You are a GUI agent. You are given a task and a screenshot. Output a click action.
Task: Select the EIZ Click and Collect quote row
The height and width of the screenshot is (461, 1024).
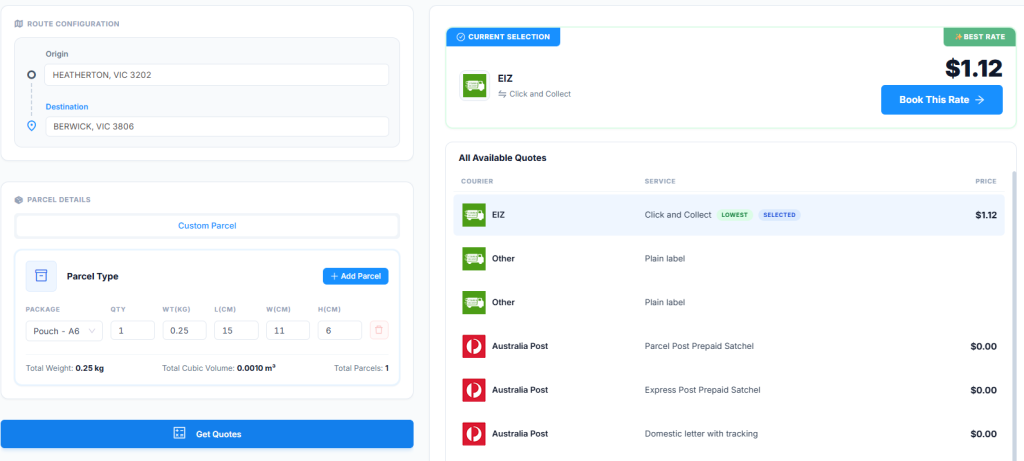728,215
